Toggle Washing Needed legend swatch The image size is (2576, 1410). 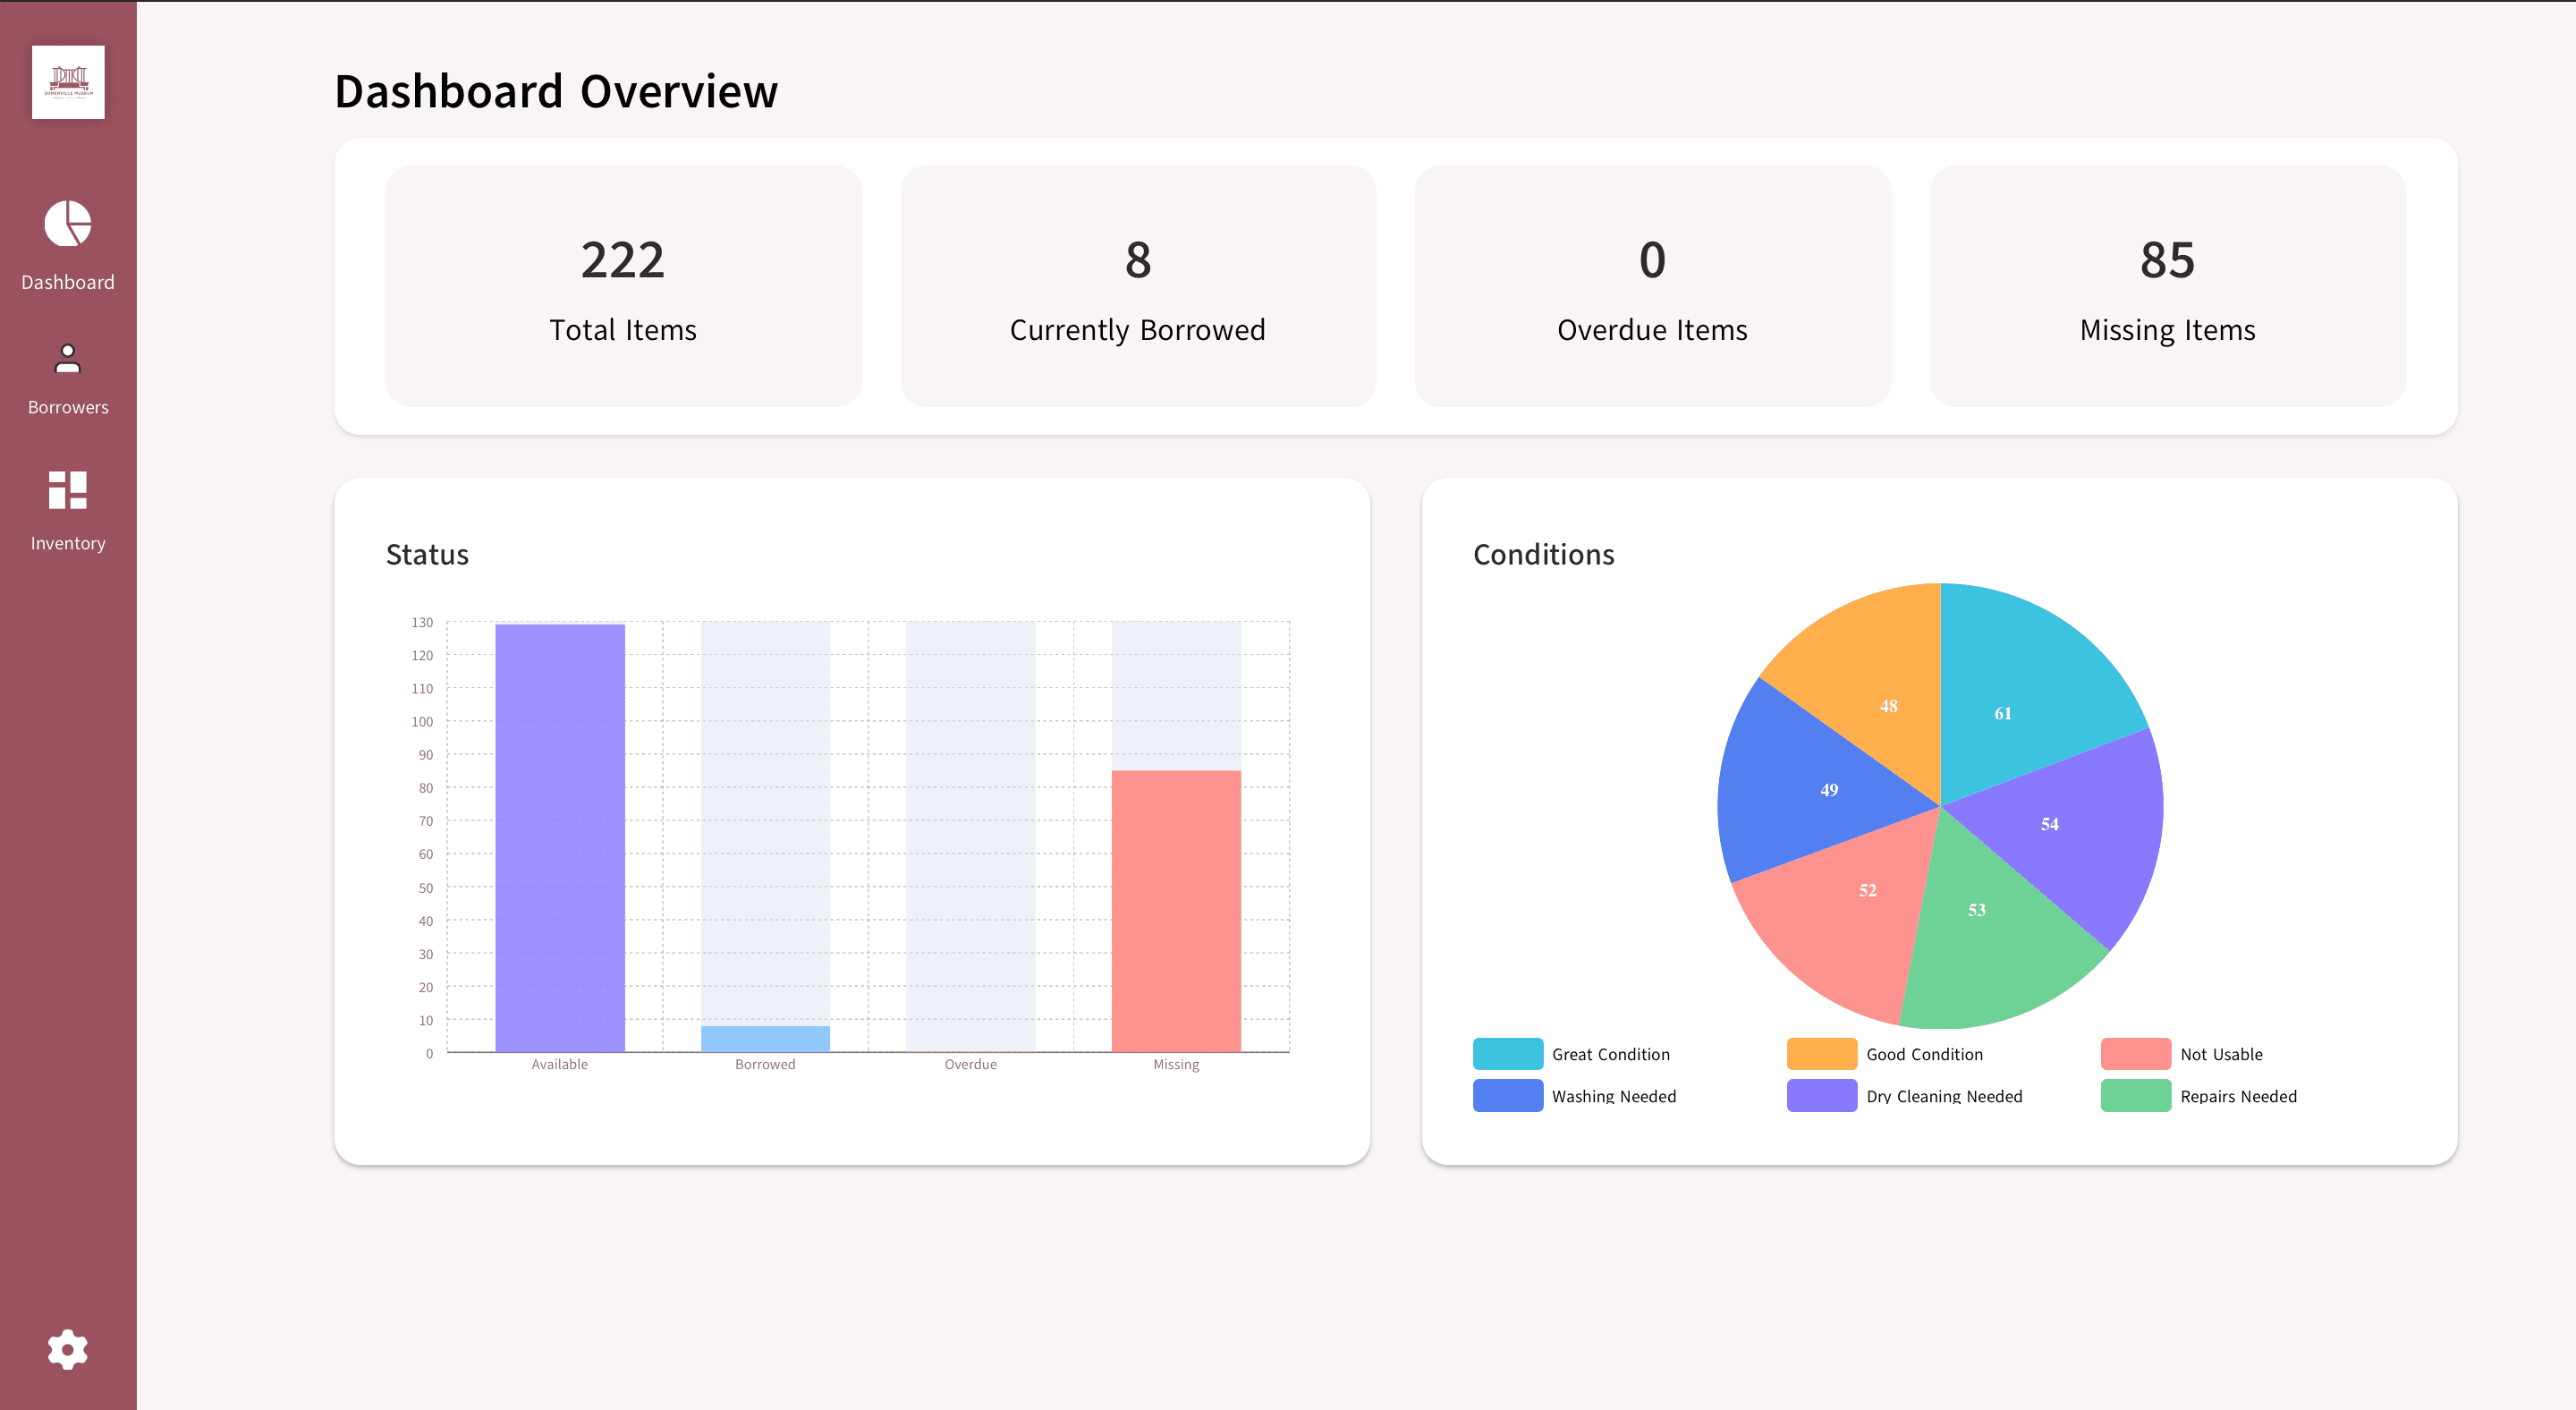1507,1096
